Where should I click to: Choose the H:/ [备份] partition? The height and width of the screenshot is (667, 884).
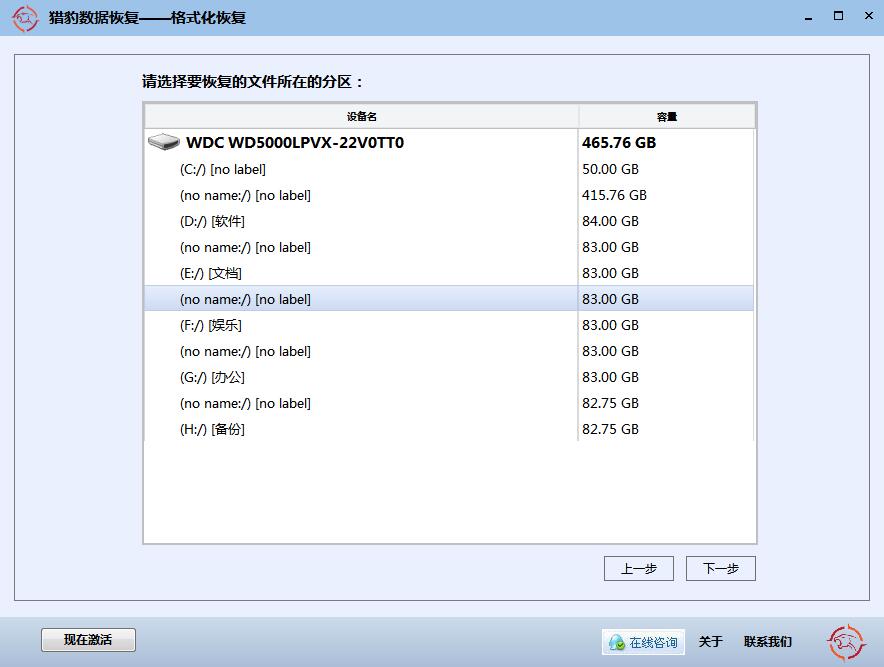click(212, 430)
